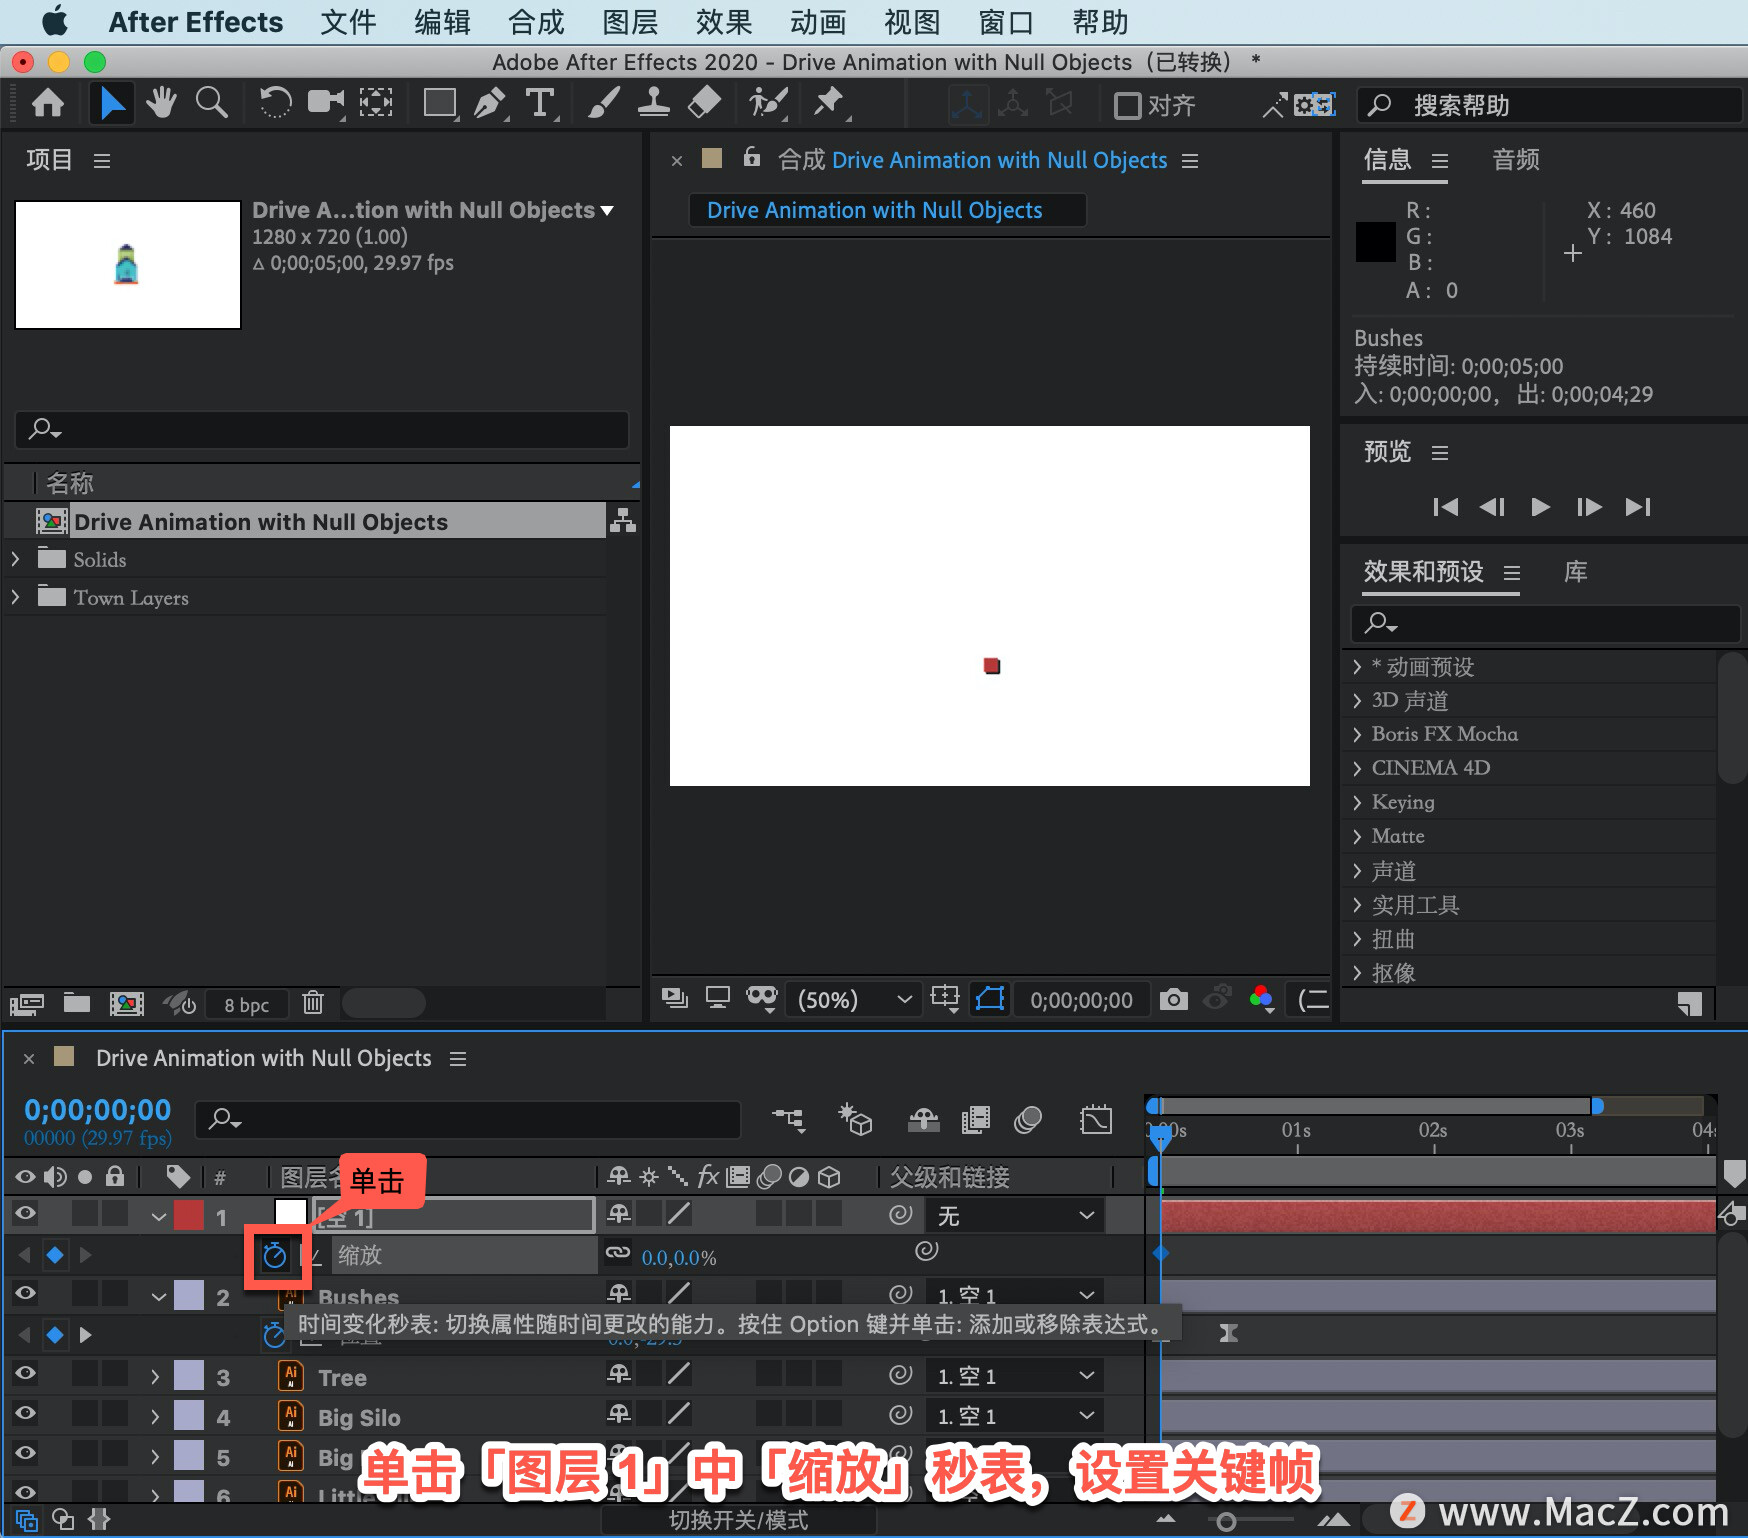Select the Camera tool

click(x=325, y=103)
